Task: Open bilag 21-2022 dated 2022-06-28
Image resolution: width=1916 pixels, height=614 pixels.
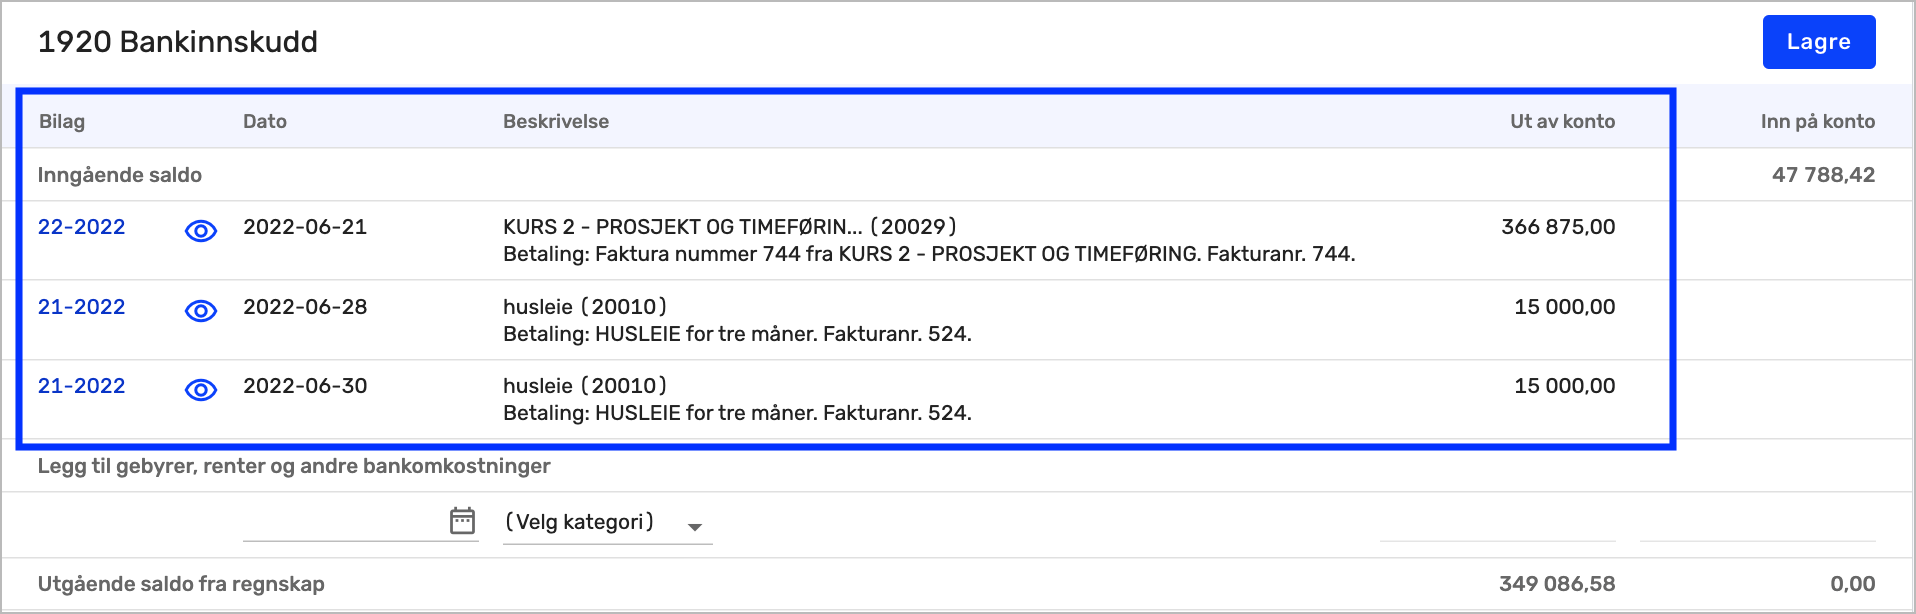Action: pyautogui.click(x=81, y=307)
